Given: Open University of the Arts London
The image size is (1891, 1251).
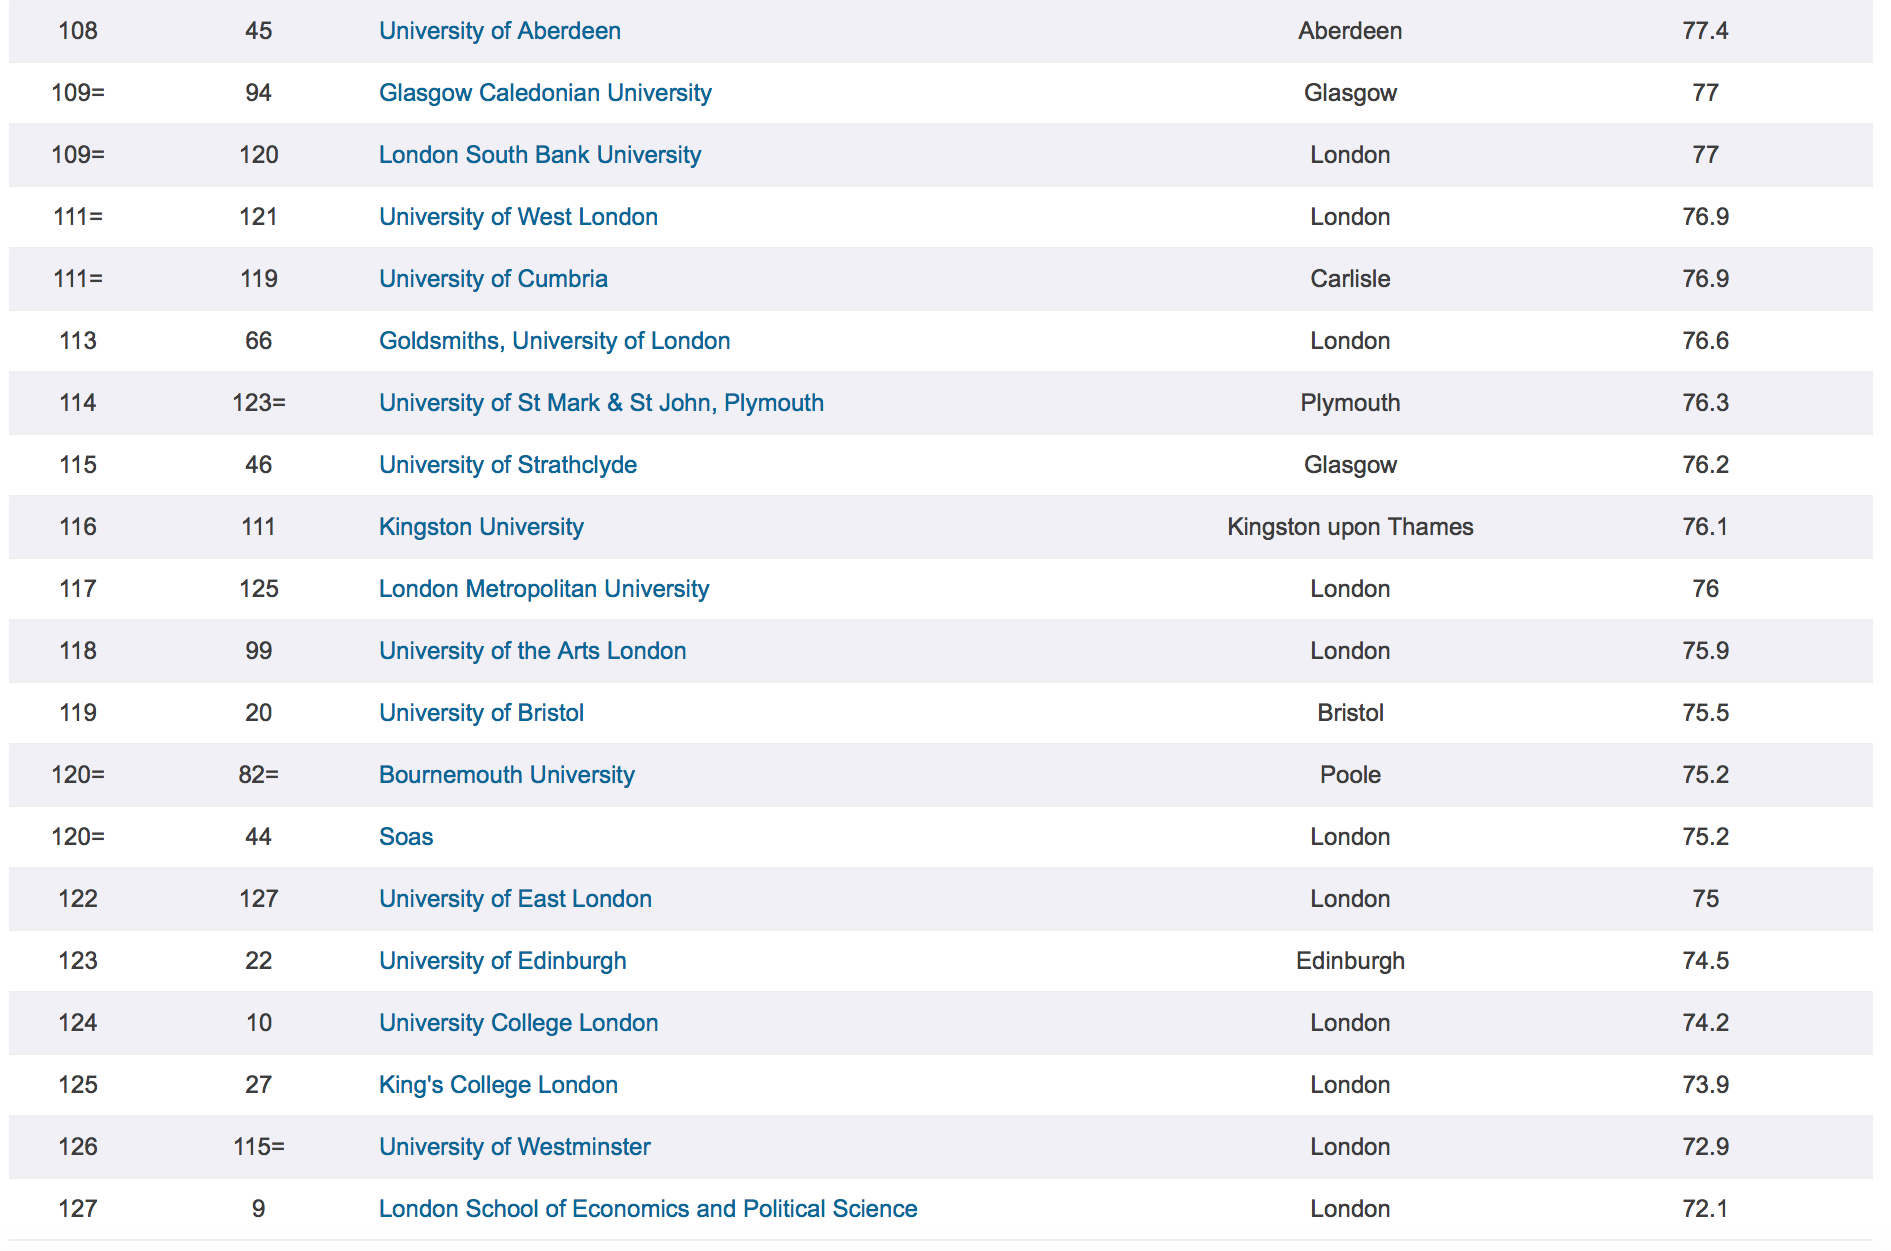Looking at the screenshot, I should (x=532, y=651).
